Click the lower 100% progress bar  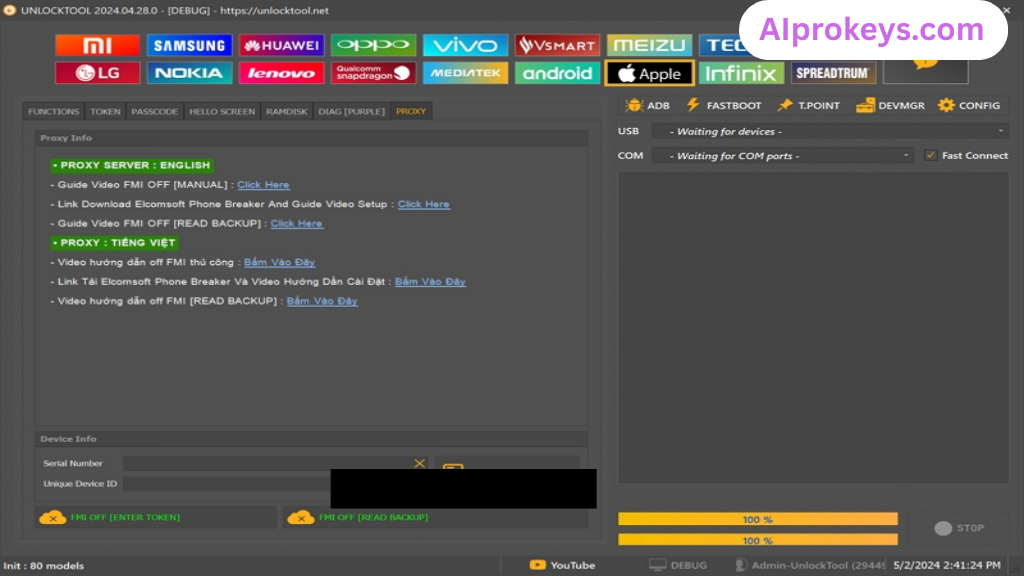[758, 540]
